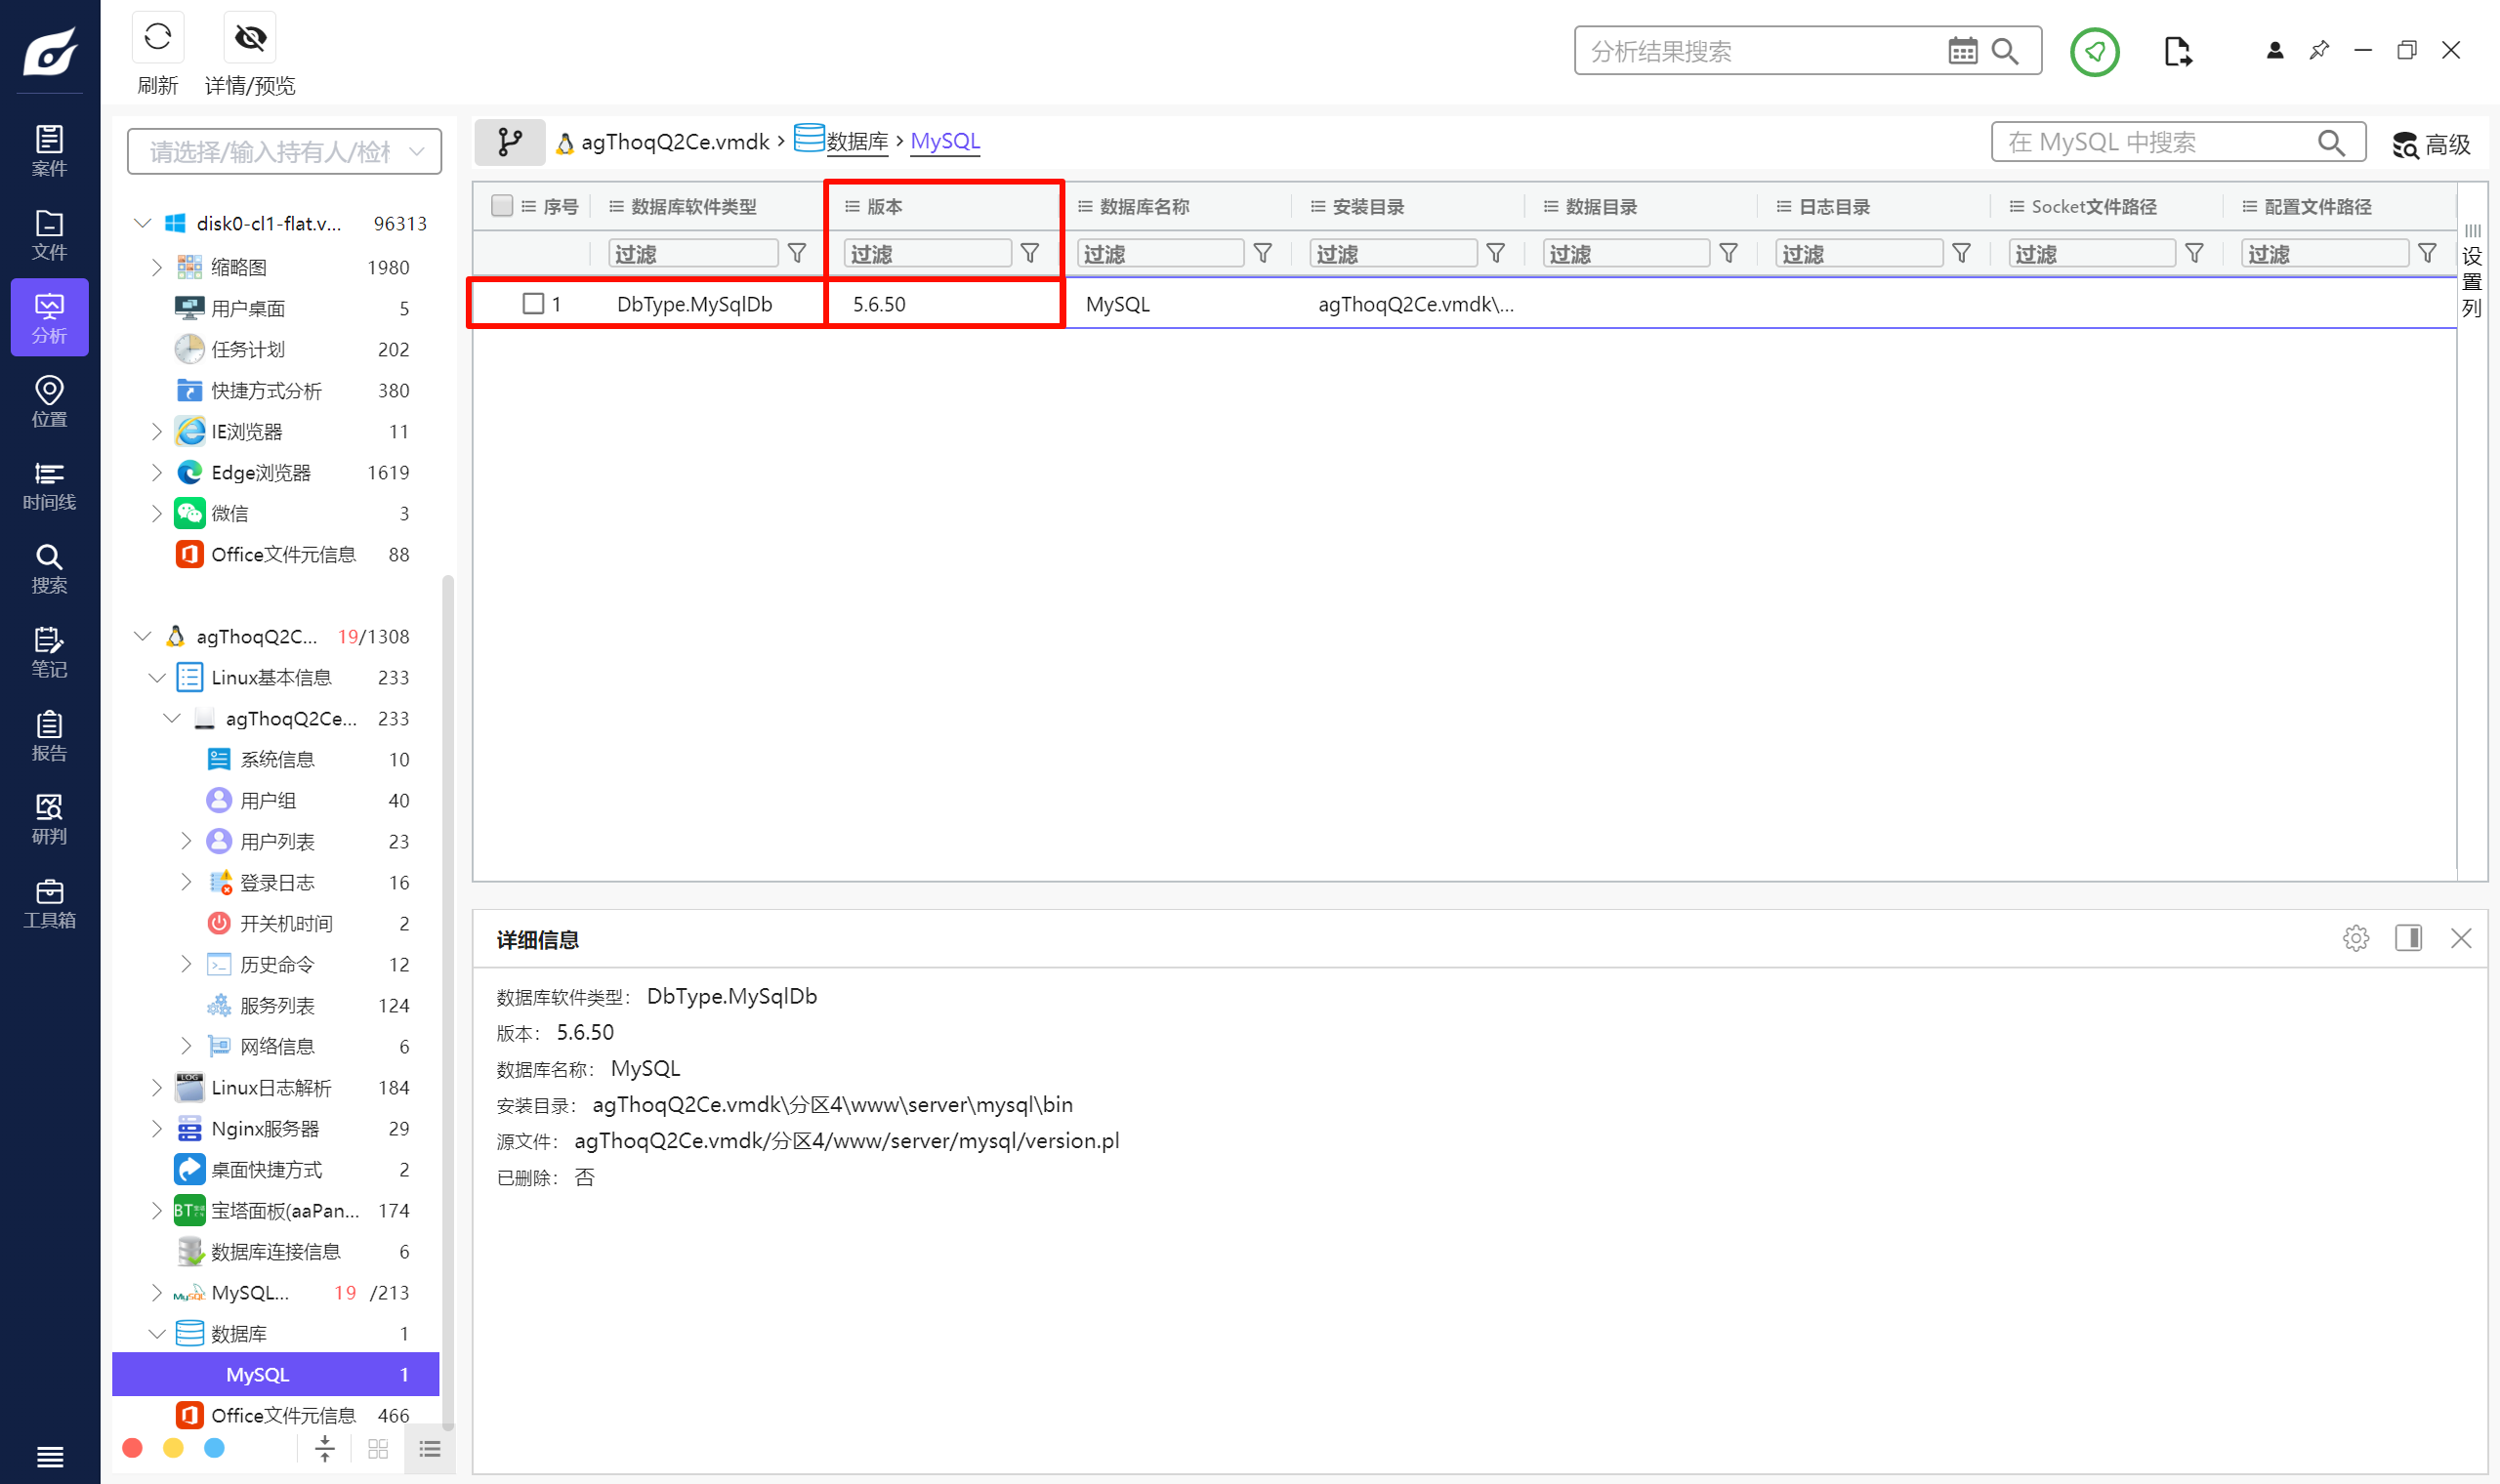Click the blue color tag dot
Image resolution: width=2500 pixels, height=1484 pixels.
coord(214,1448)
